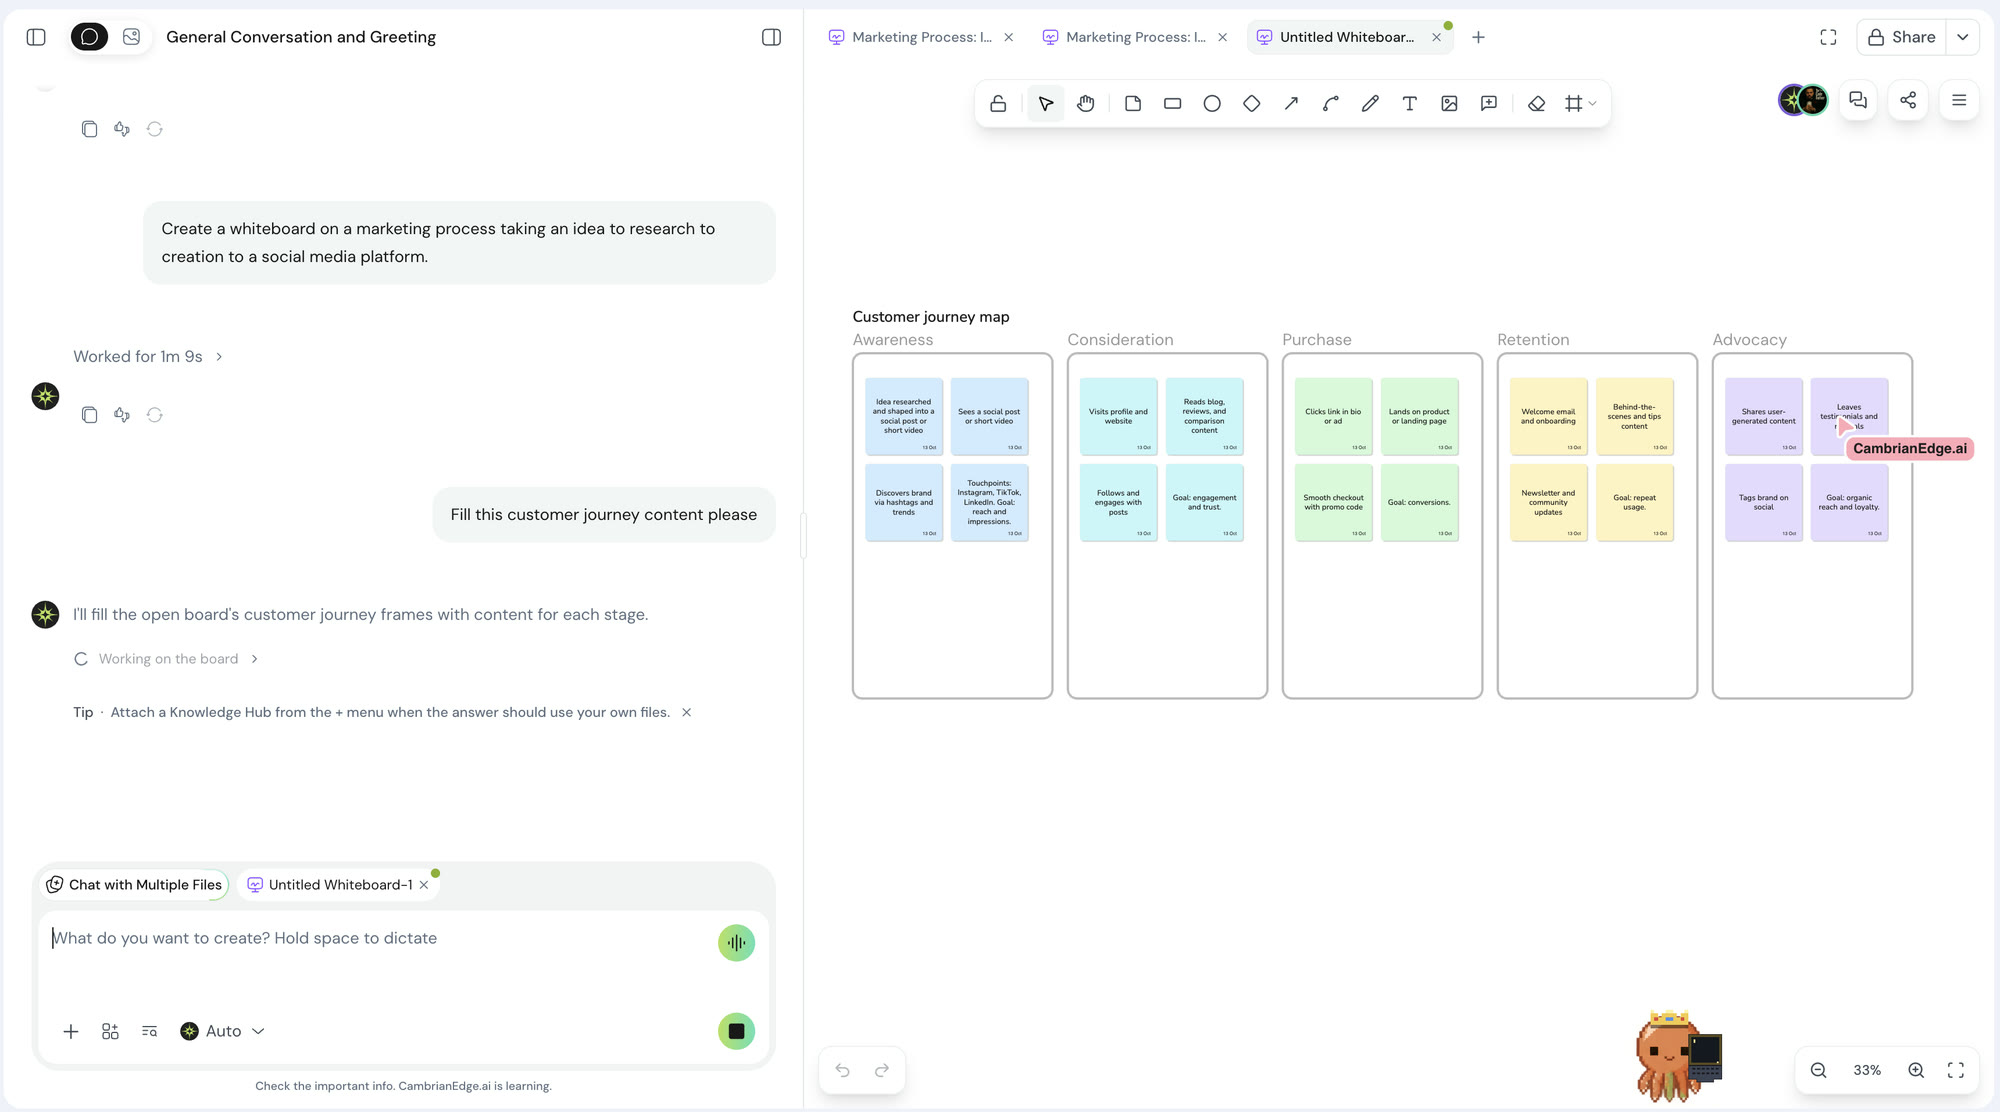Select the curved connector tool
Viewport: 2000px width, 1112px height.
point(1330,103)
